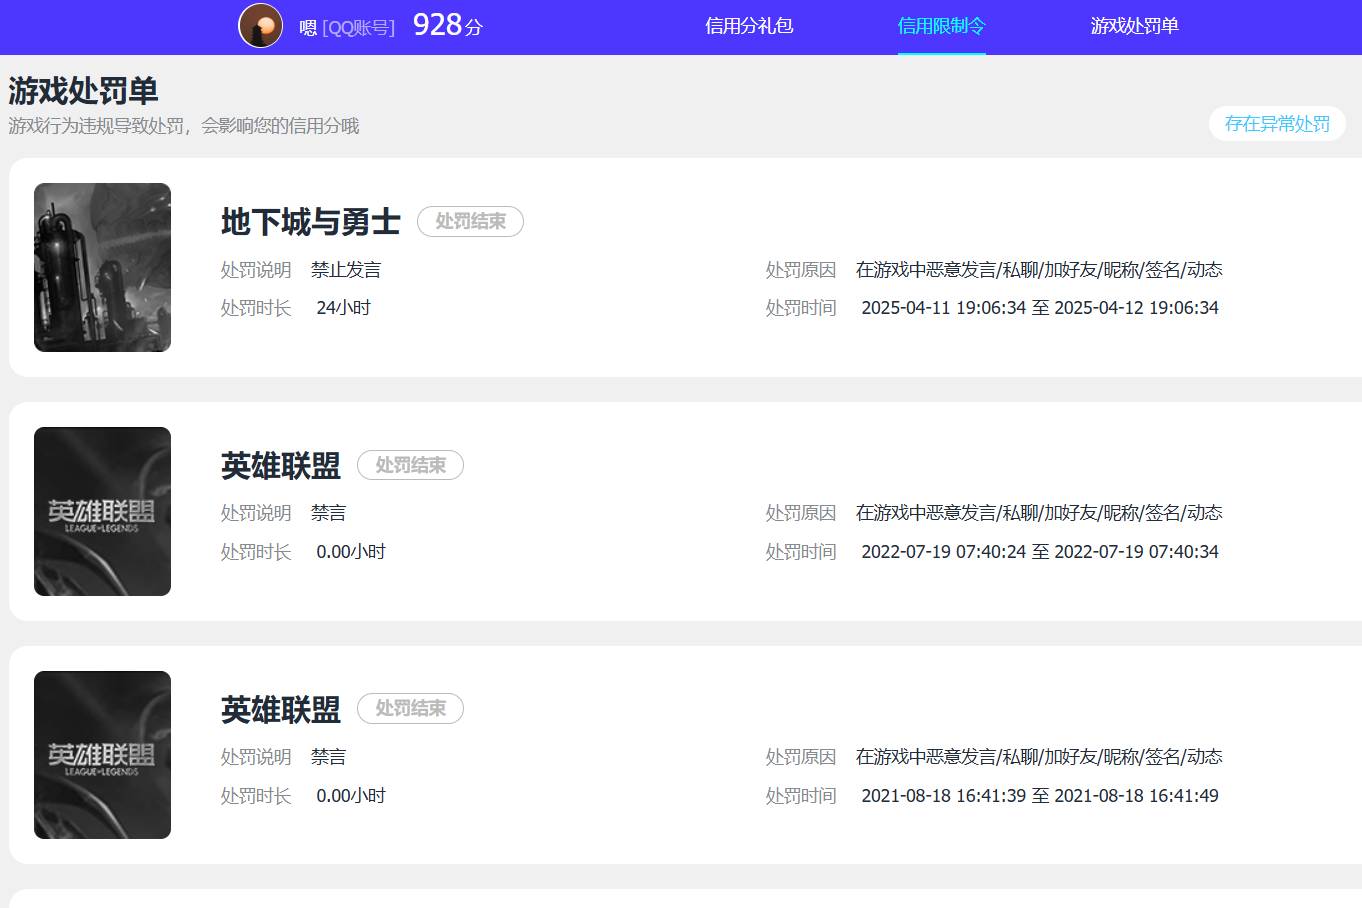Open 英雄联盟 cover image for the 2021 penalty
This screenshot has height=908, width=1362.
[102, 755]
